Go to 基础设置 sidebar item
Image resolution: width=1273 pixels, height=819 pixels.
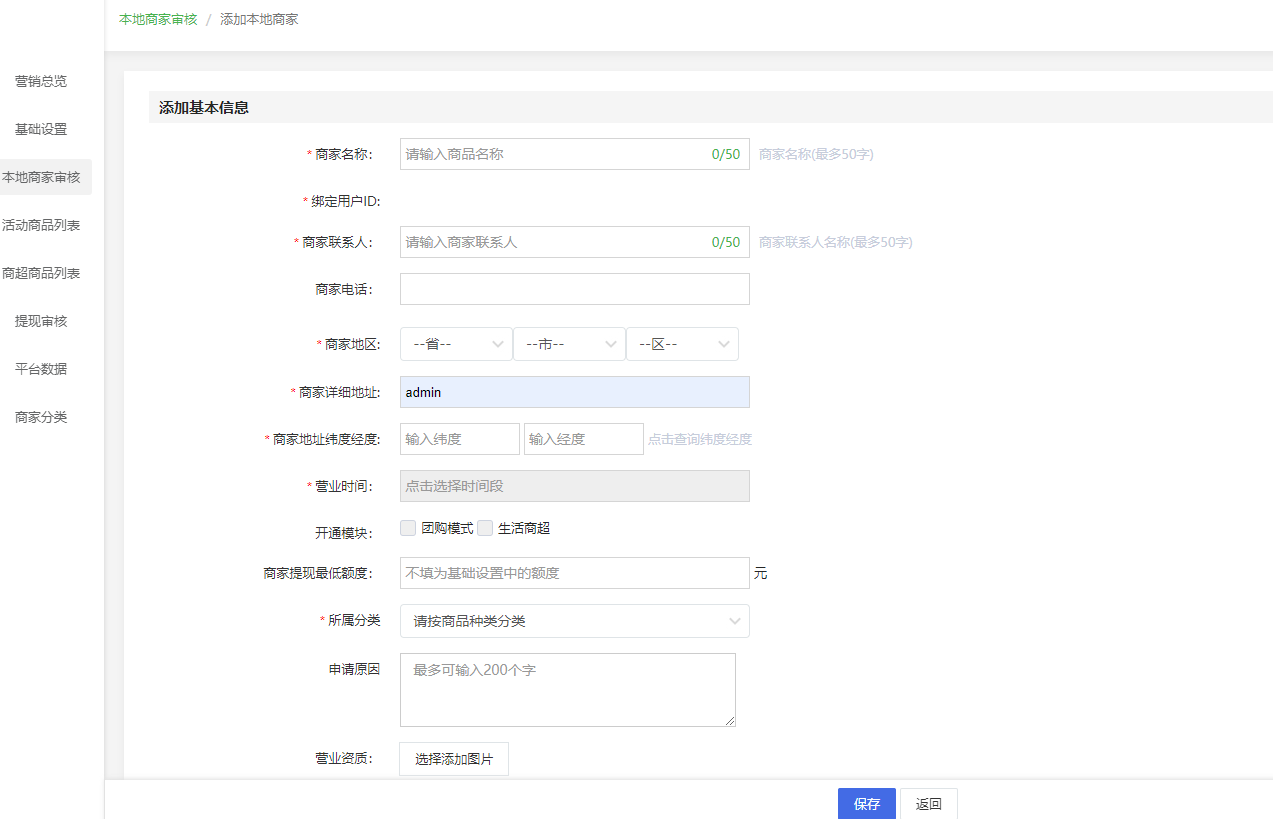click(41, 129)
